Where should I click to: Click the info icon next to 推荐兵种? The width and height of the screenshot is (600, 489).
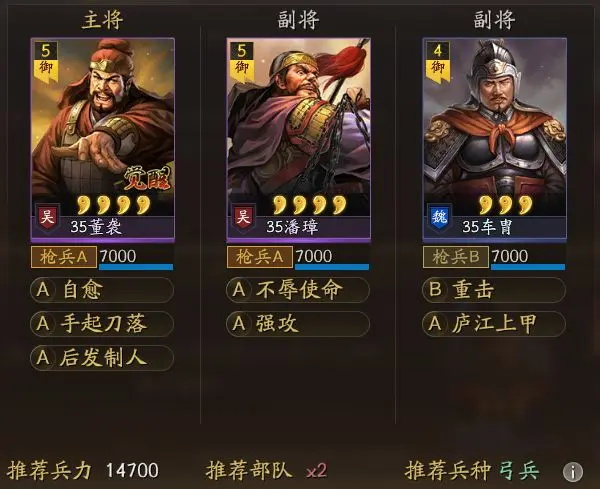point(573,471)
